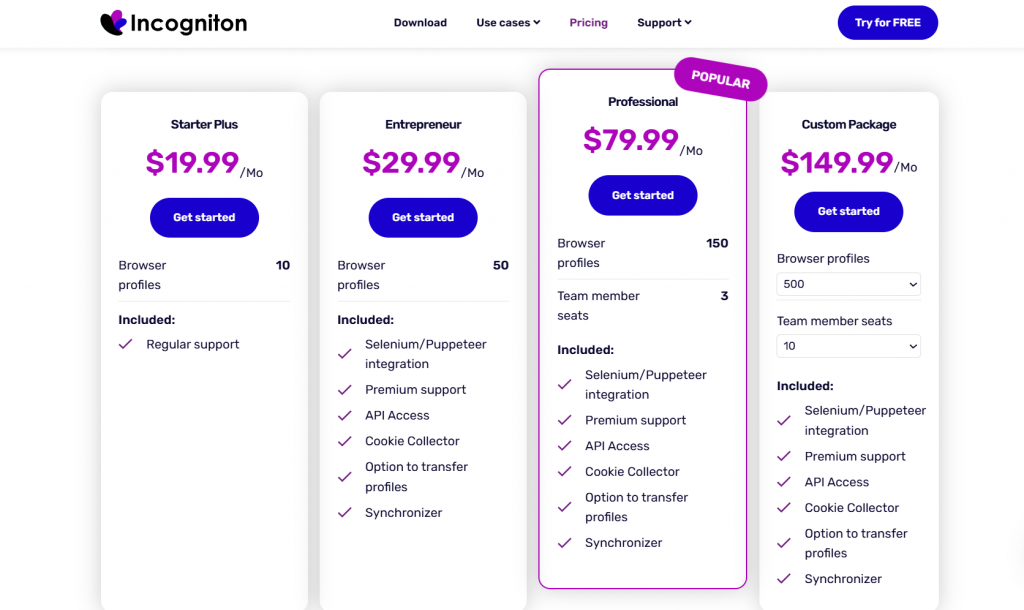Open the Team member seats dropdown
Screen dimensions: 1024x610
pyautogui.click(x=848, y=346)
